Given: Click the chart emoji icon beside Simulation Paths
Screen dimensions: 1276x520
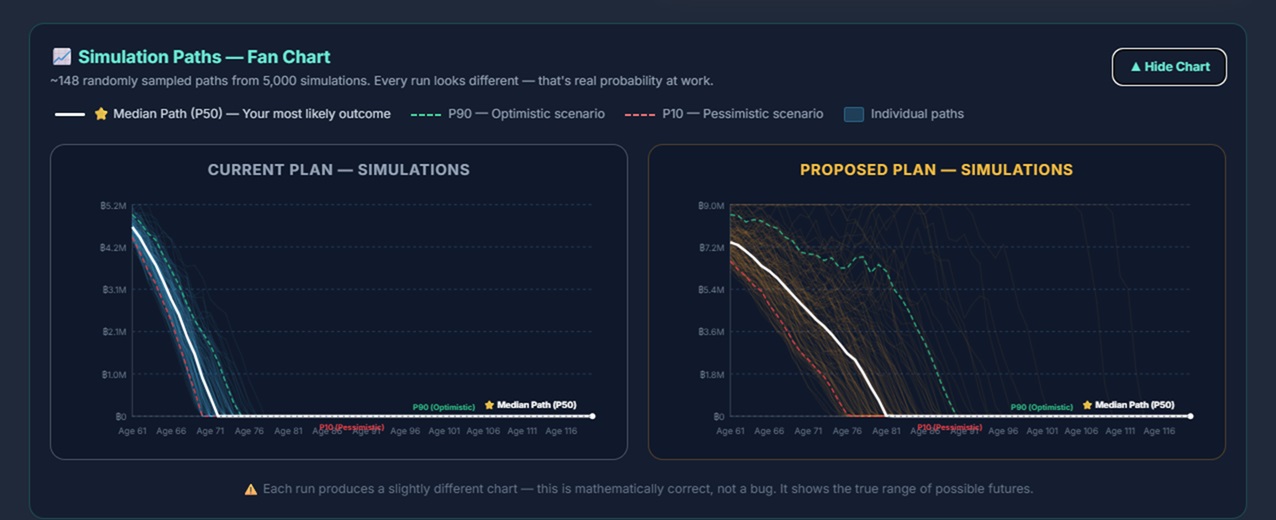Looking at the screenshot, I should click(x=62, y=57).
